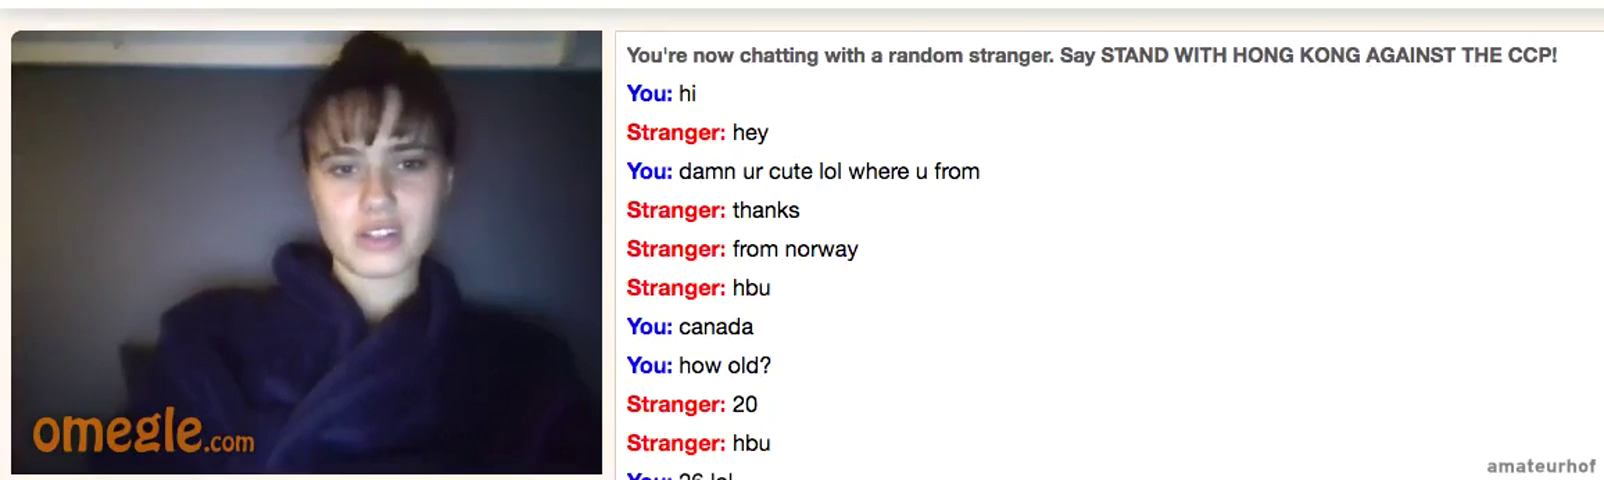
Task: Click the omegle.com logo on the video
Action: coord(142,431)
